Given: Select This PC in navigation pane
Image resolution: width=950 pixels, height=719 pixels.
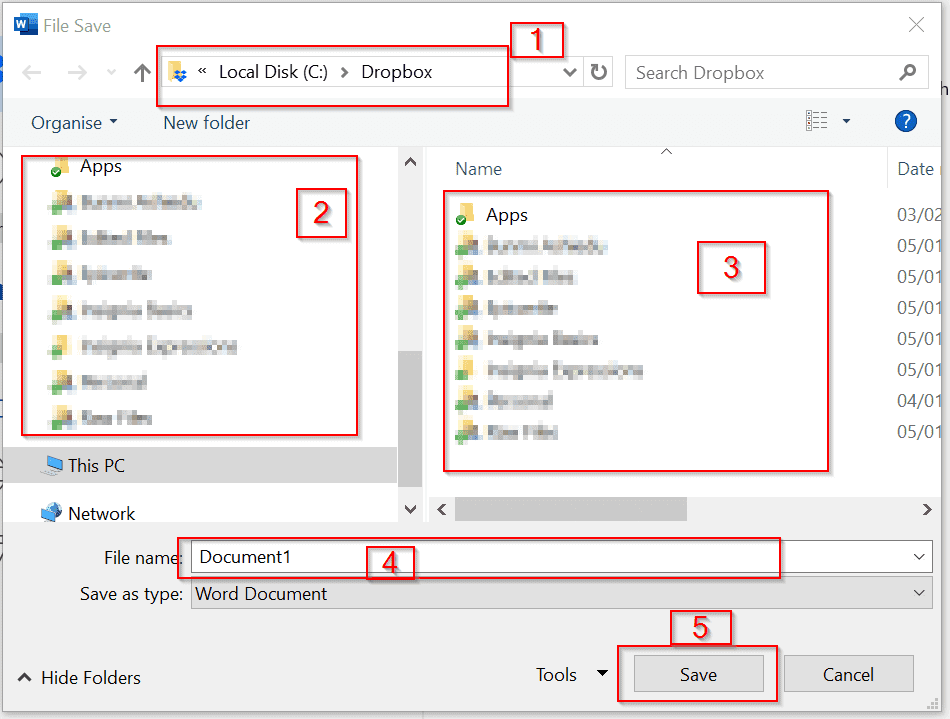Looking at the screenshot, I should 96,465.
